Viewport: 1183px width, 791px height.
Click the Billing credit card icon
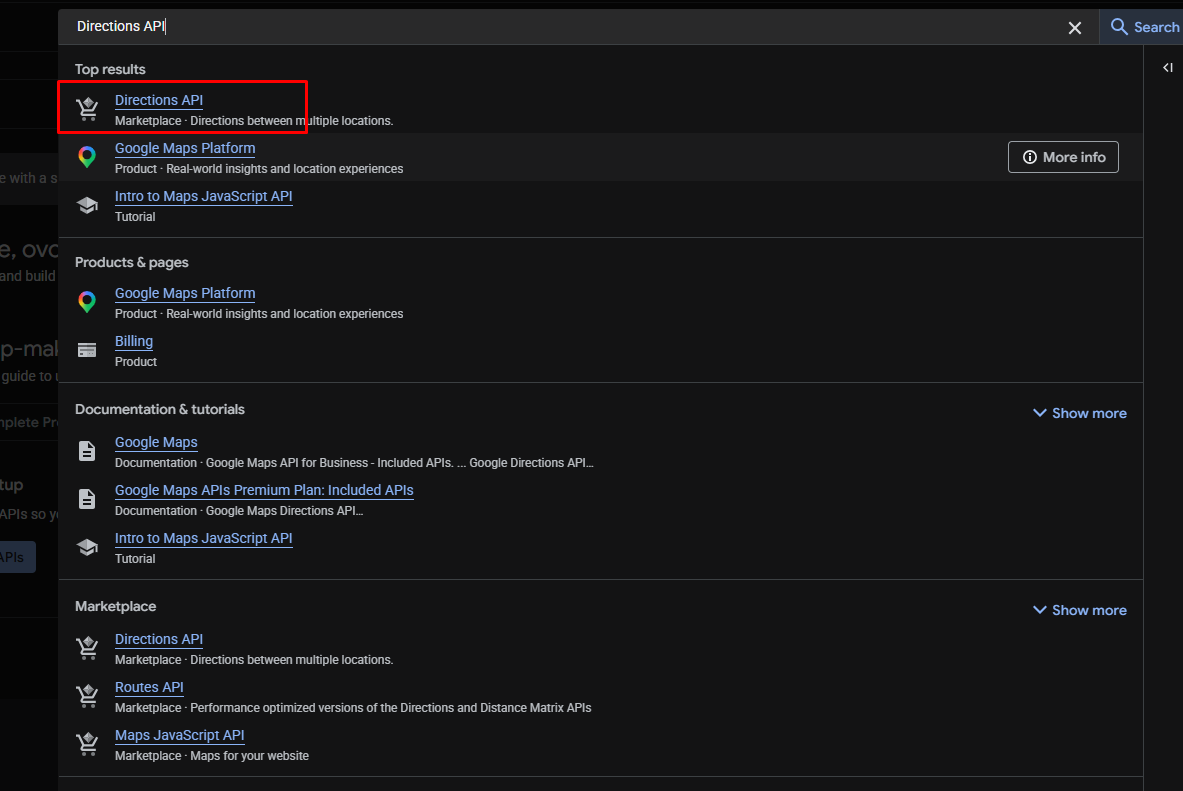click(88, 350)
